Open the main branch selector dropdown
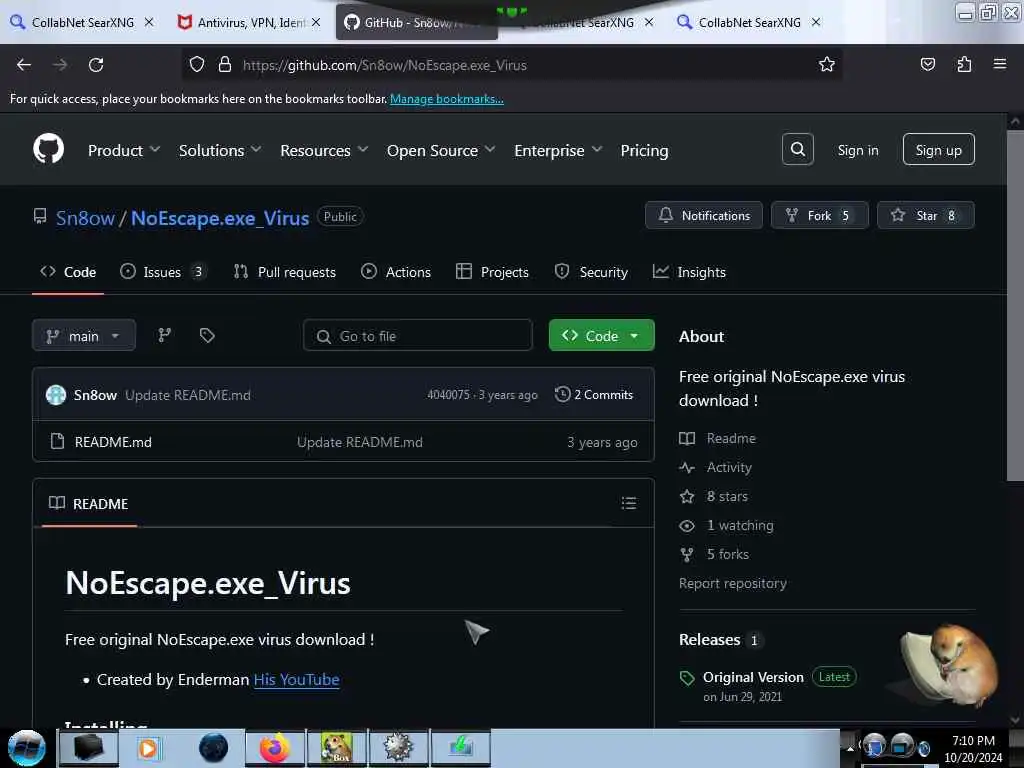 click(x=84, y=336)
